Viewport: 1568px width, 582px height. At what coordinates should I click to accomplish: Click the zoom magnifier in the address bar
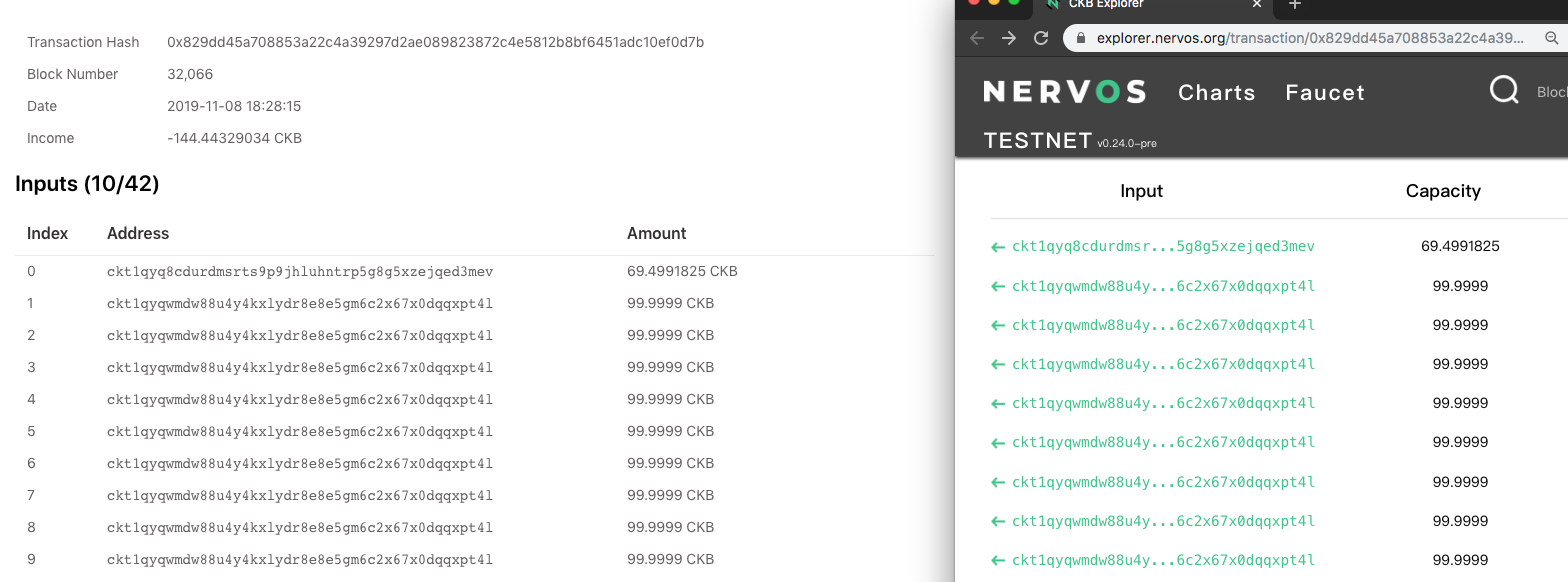coord(1552,38)
